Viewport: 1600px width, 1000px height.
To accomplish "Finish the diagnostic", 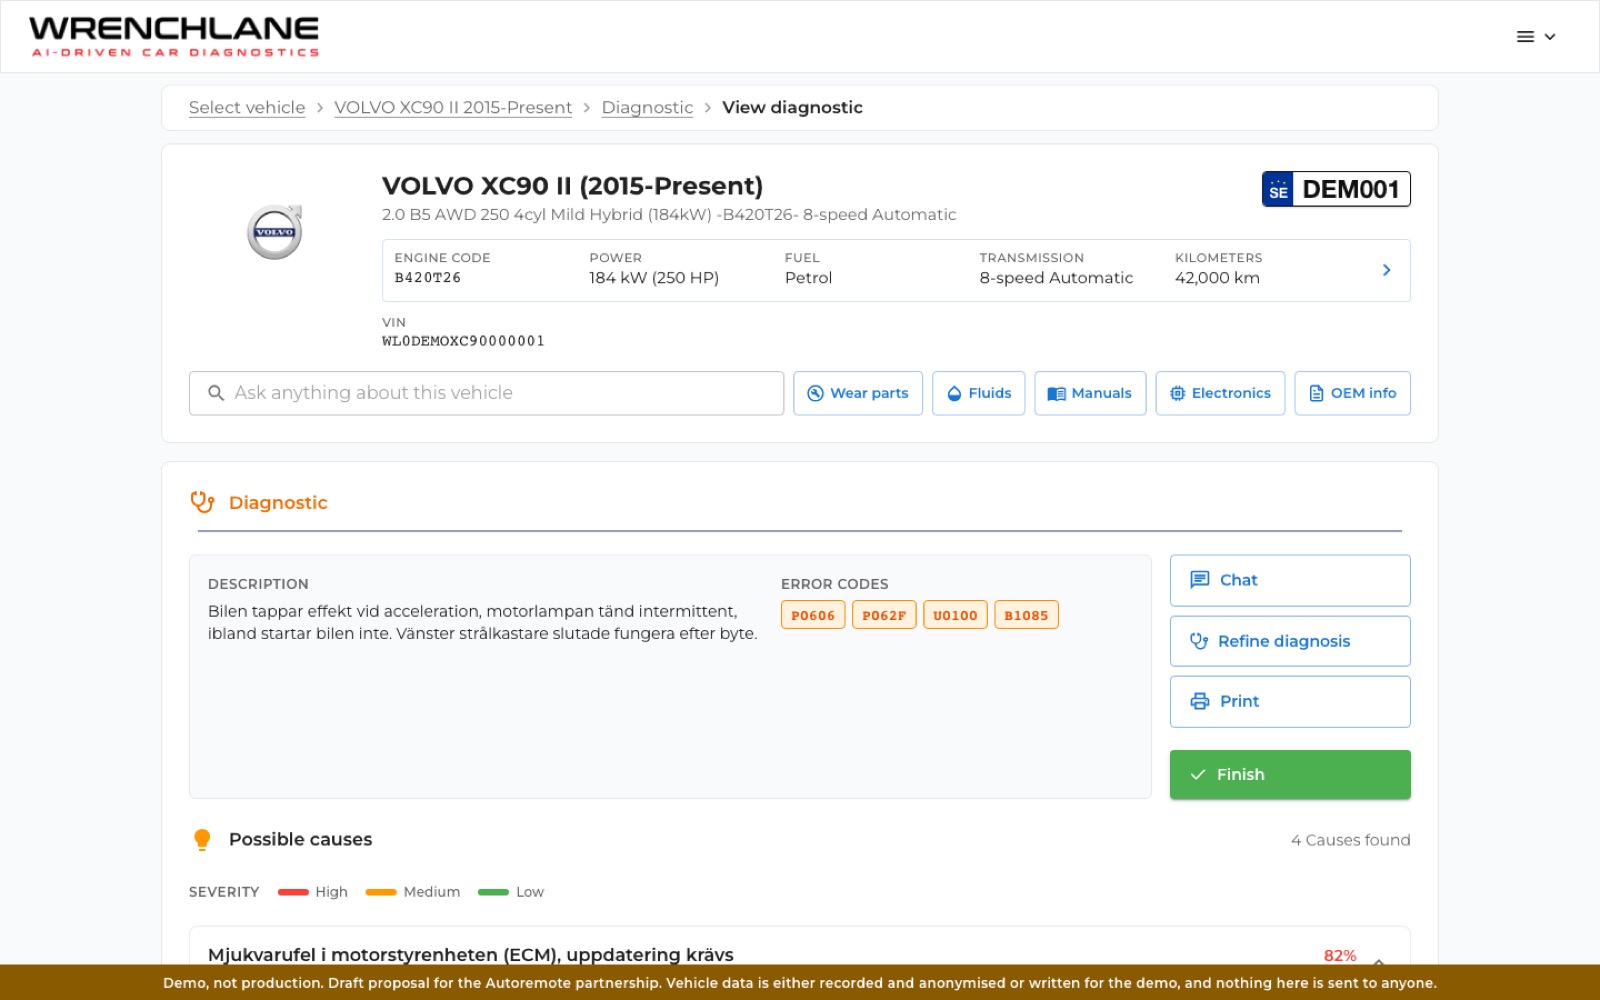I will pos(1290,774).
